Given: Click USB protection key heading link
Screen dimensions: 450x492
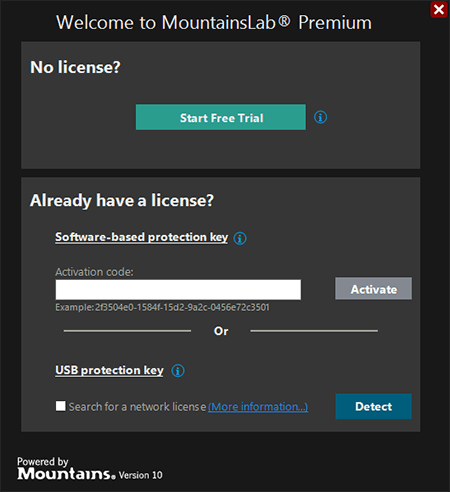Looking at the screenshot, I should click(109, 370).
